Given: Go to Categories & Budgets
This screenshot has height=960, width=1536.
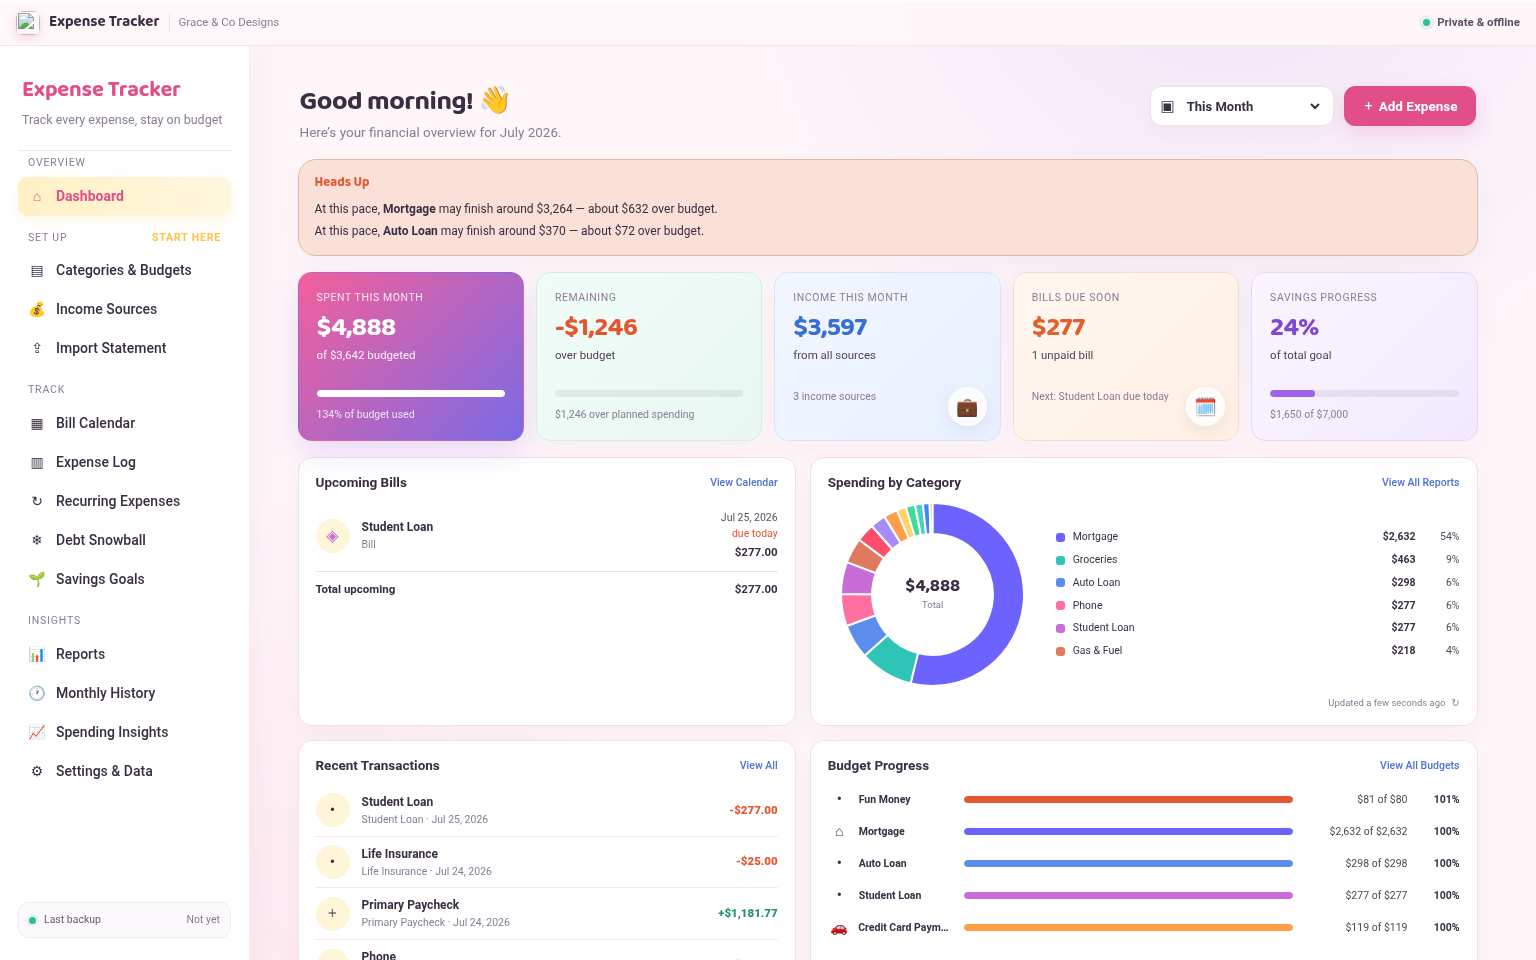Looking at the screenshot, I should pos(124,271).
